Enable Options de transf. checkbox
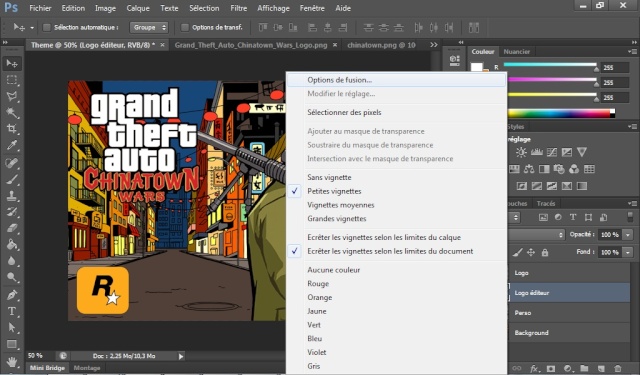Viewport: 640px width, 375px height. pyautogui.click(x=185, y=27)
